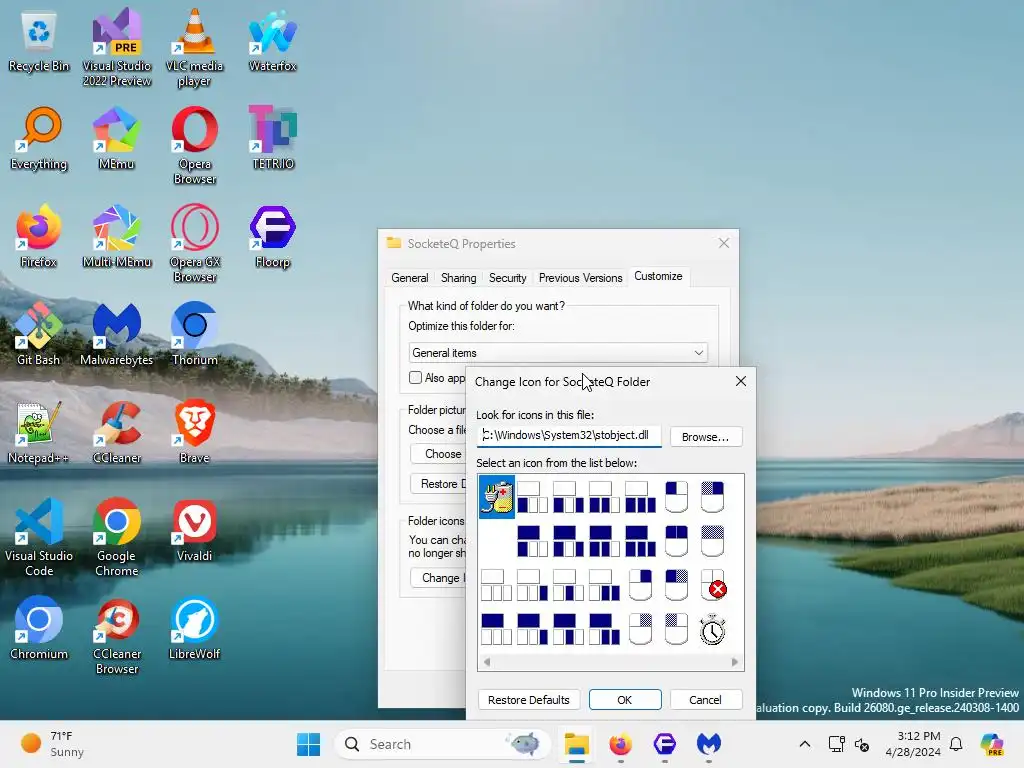Click the Browse... button
Image resolution: width=1024 pixels, height=768 pixels.
(705, 437)
